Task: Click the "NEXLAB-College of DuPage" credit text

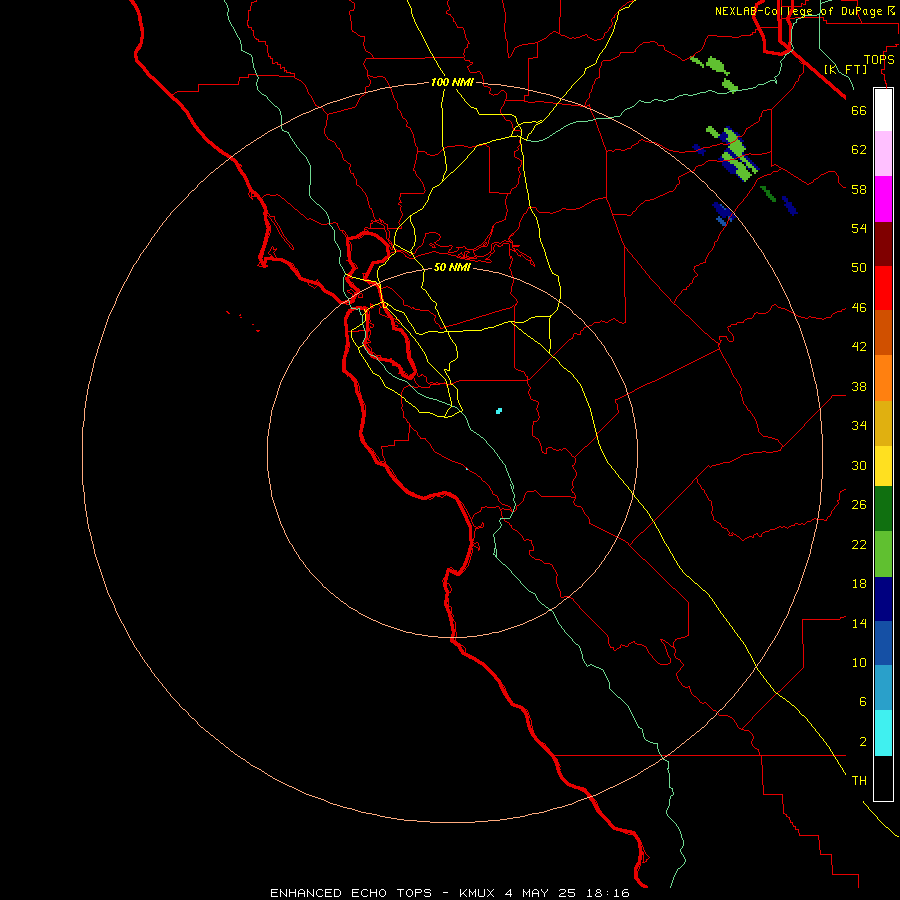Action: pos(798,11)
